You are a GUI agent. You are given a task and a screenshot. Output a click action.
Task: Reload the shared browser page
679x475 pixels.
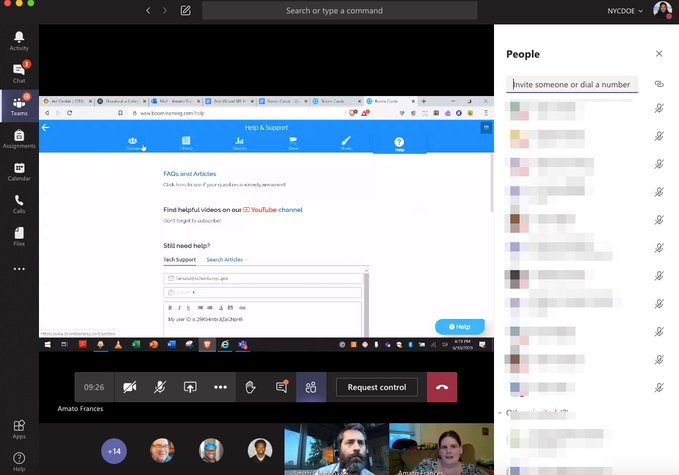70,113
